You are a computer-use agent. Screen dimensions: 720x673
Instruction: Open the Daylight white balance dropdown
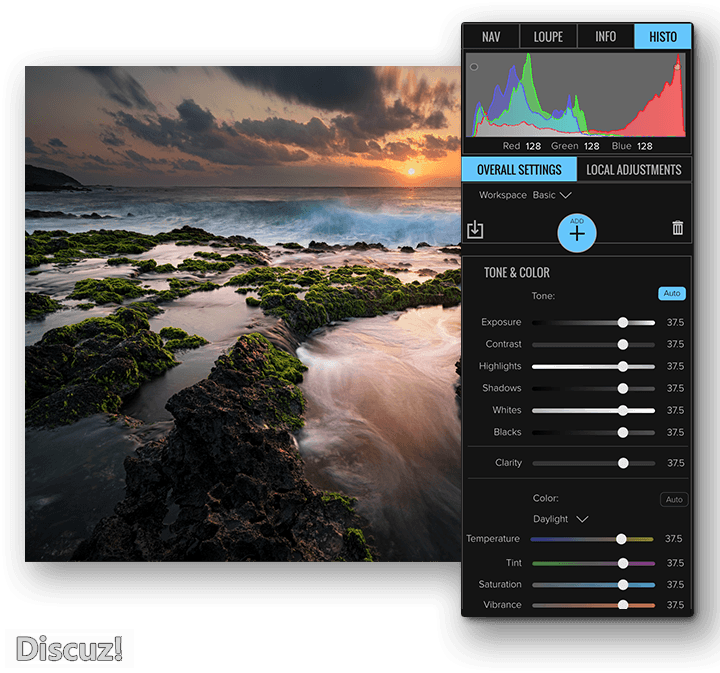click(x=561, y=519)
